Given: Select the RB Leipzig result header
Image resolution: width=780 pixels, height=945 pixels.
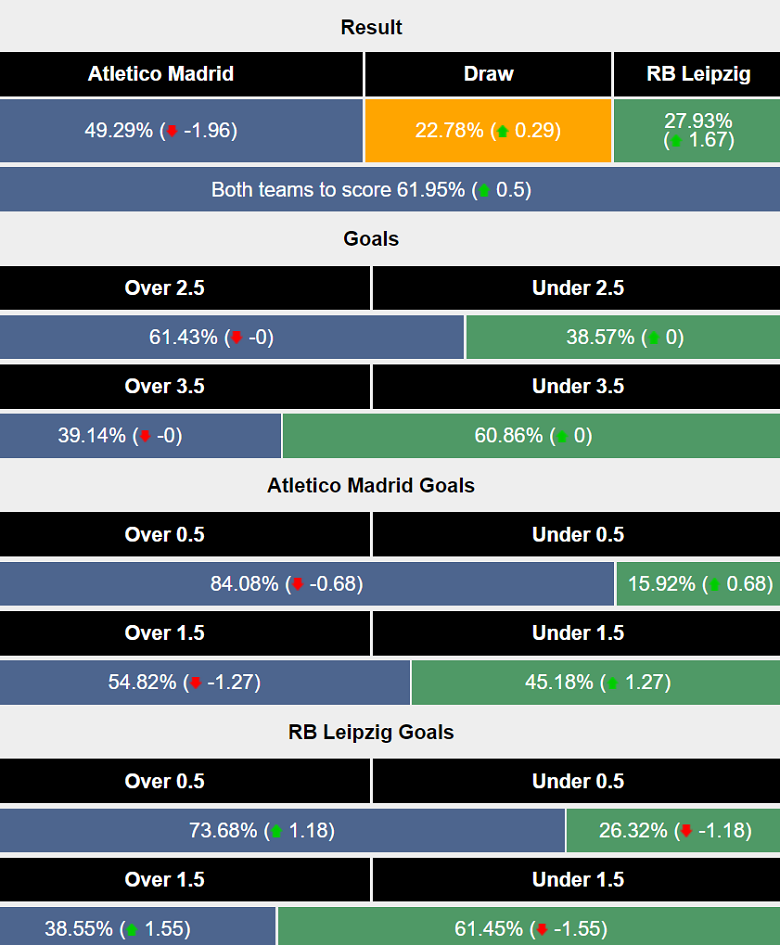Looking at the screenshot, I should 696,74.
